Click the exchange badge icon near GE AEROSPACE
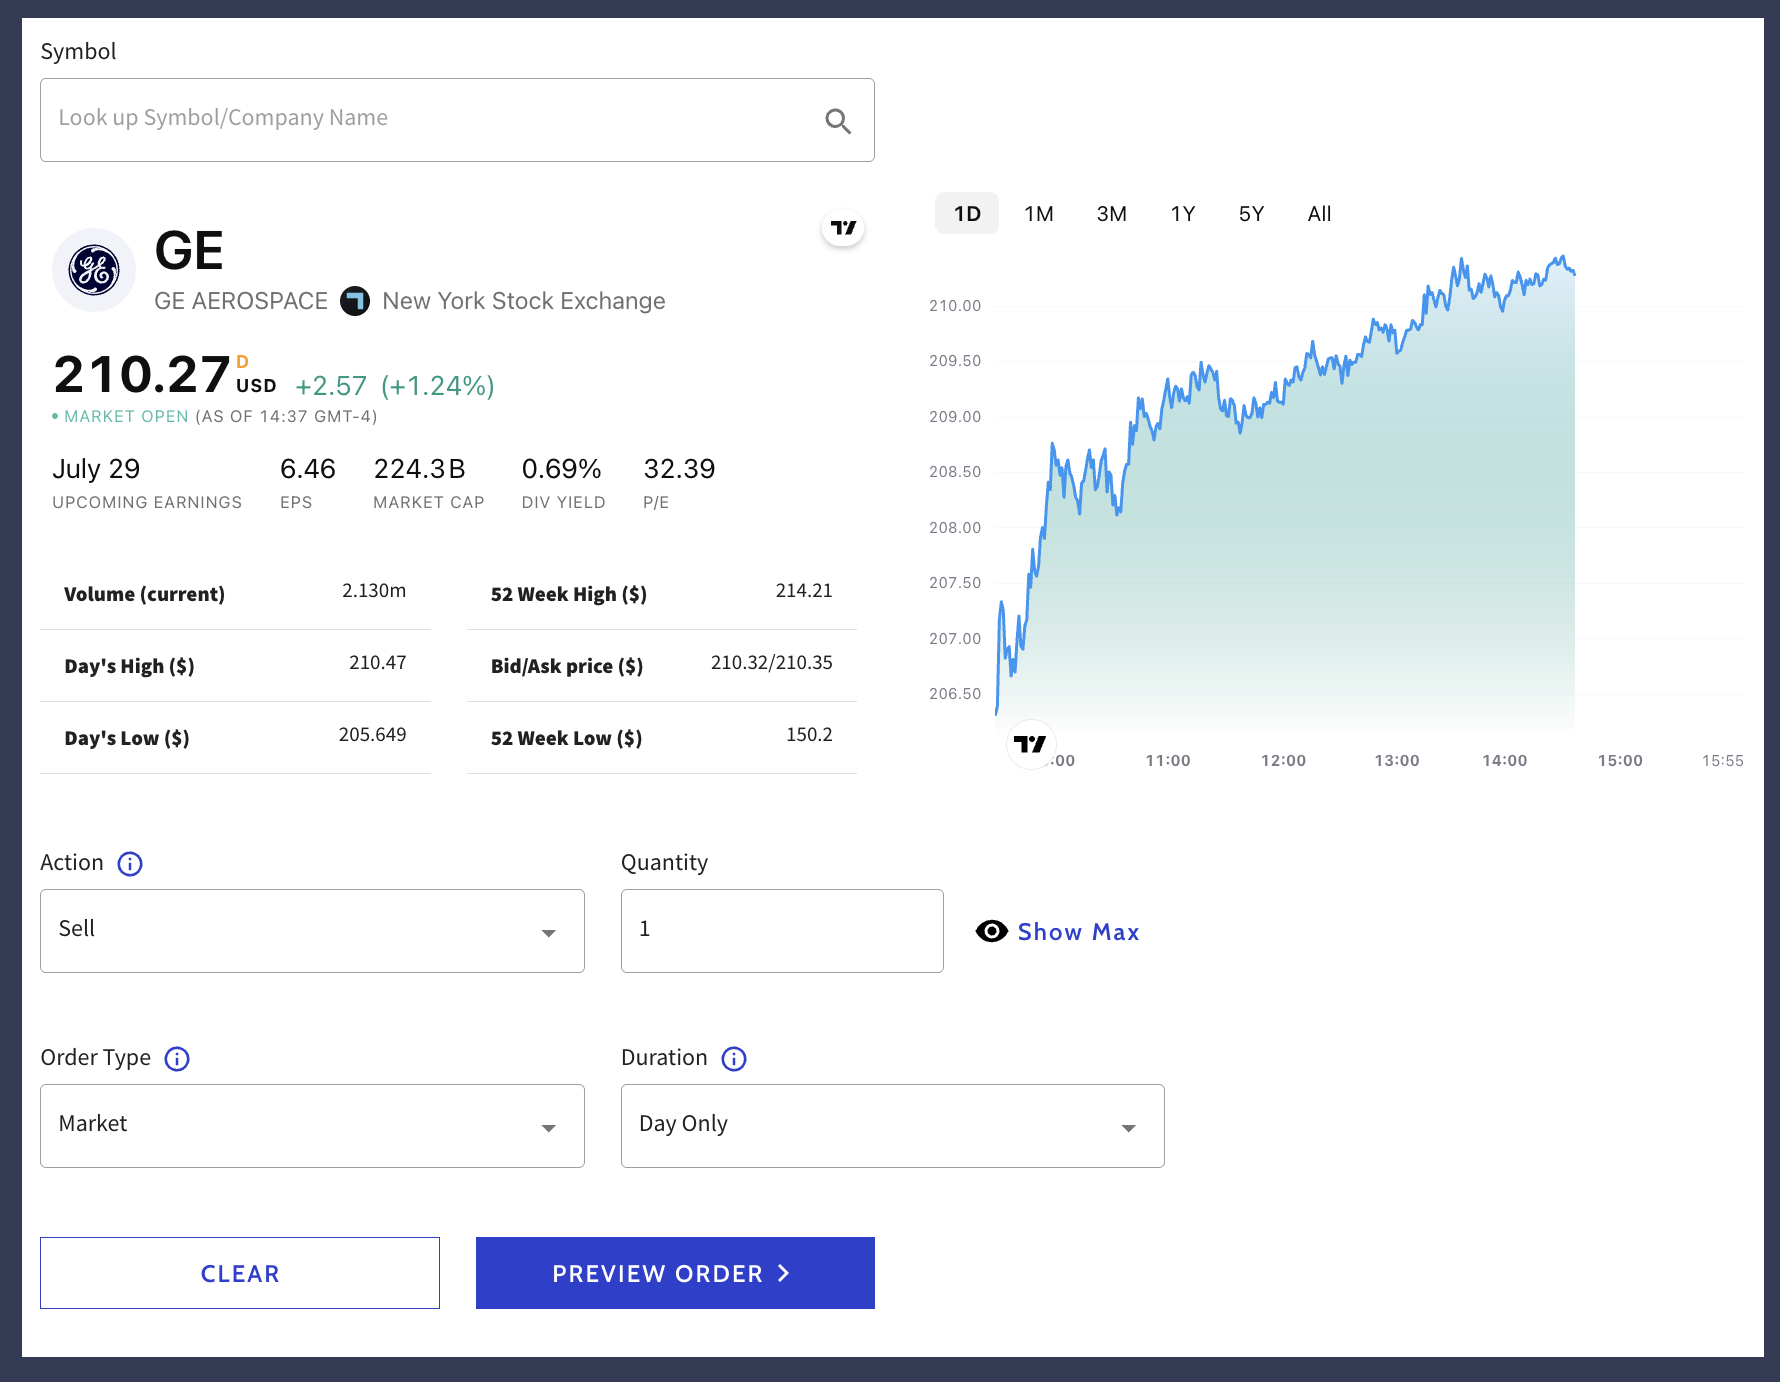 click(x=355, y=301)
